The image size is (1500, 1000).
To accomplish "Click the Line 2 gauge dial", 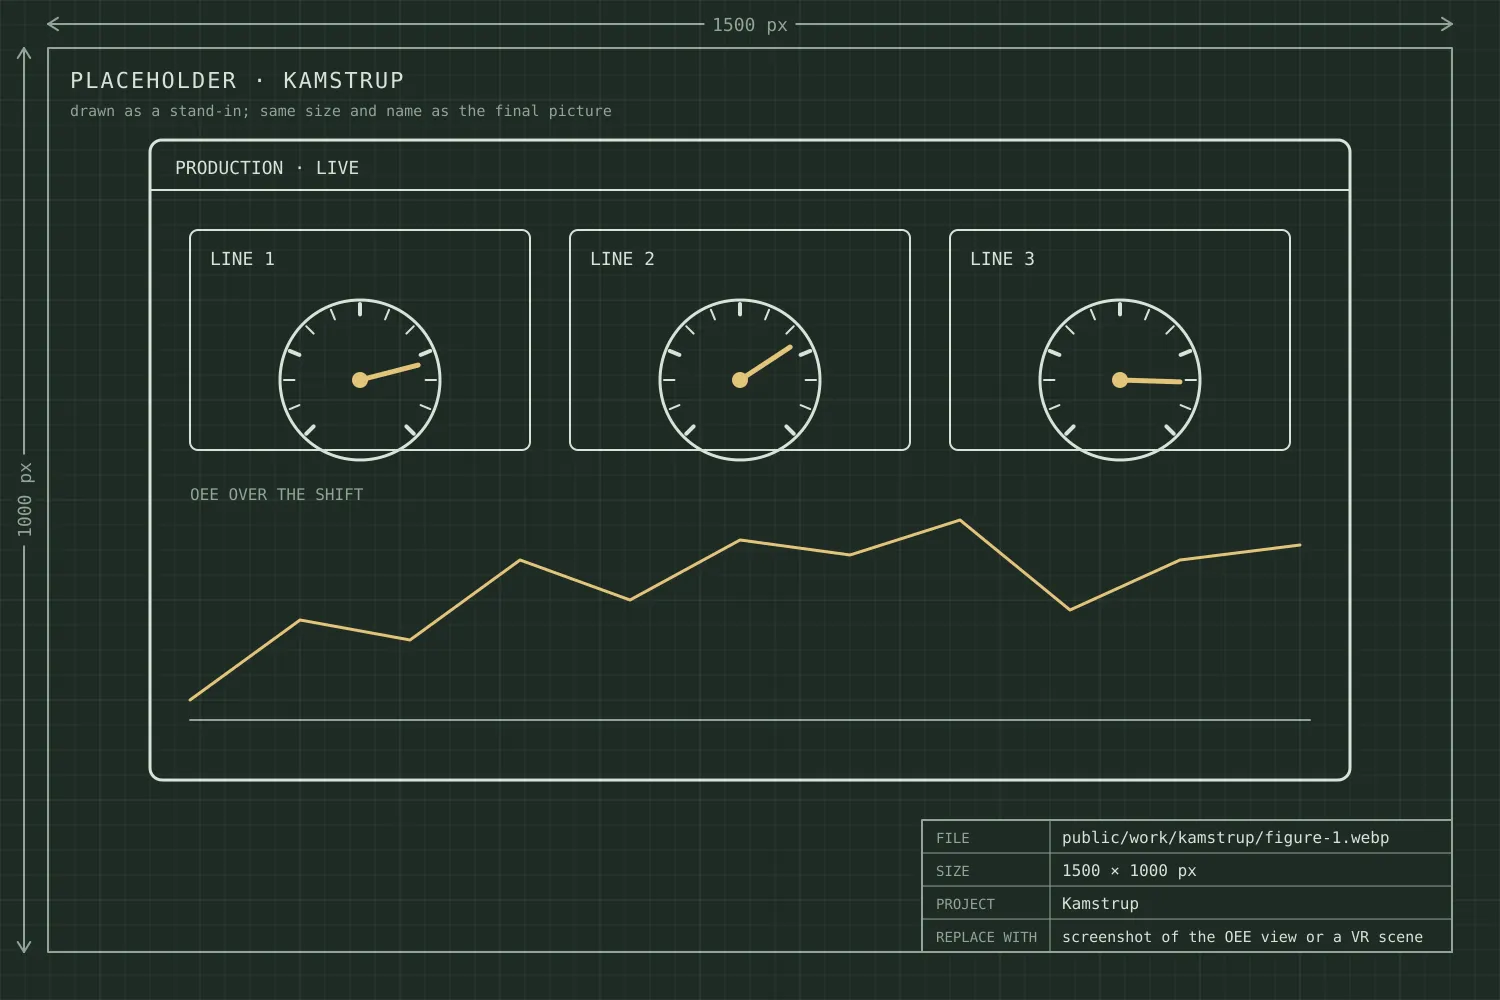I will [x=740, y=380].
